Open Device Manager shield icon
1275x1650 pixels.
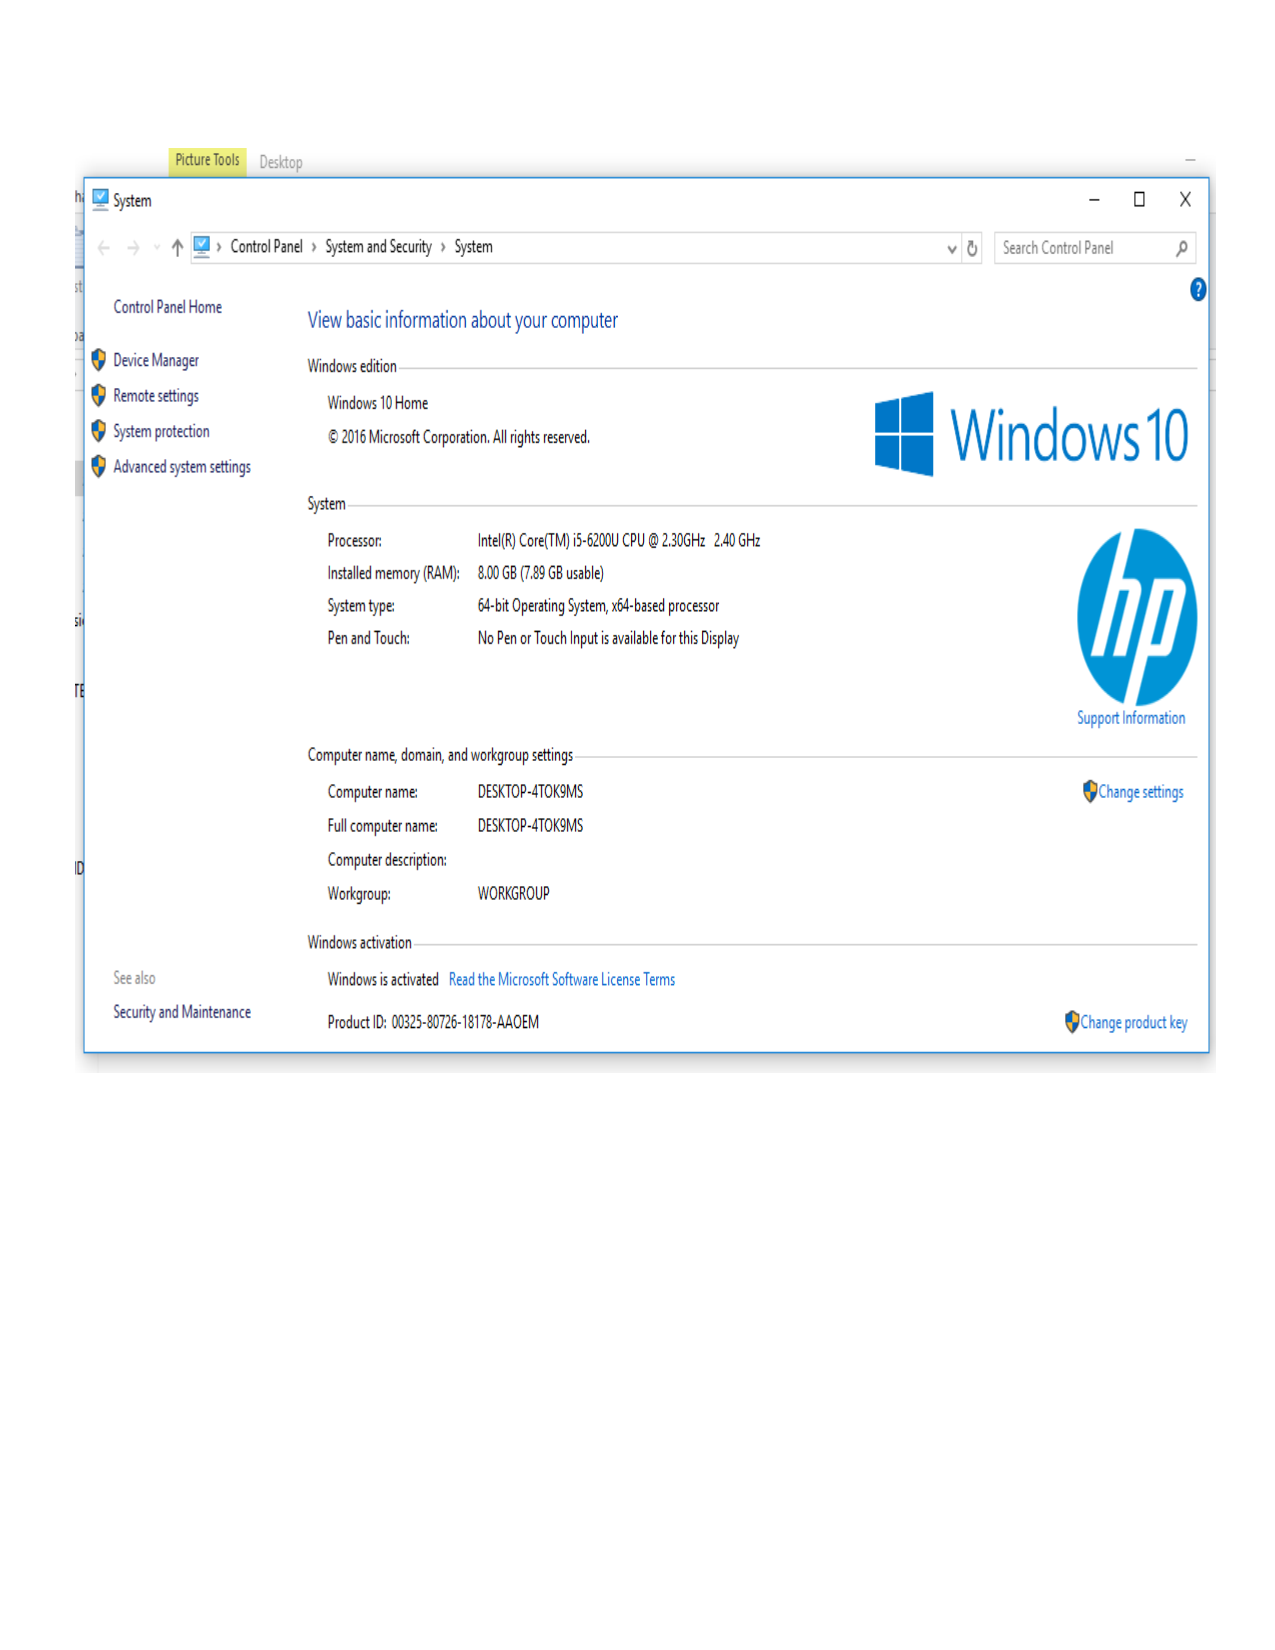click(98, 360)
